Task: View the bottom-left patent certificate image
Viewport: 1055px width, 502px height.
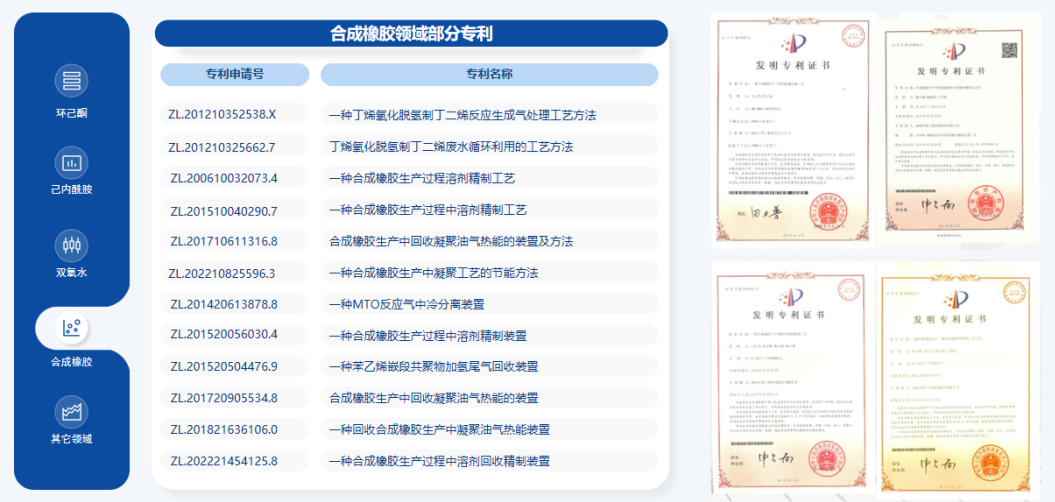Action: pos(793,376)
